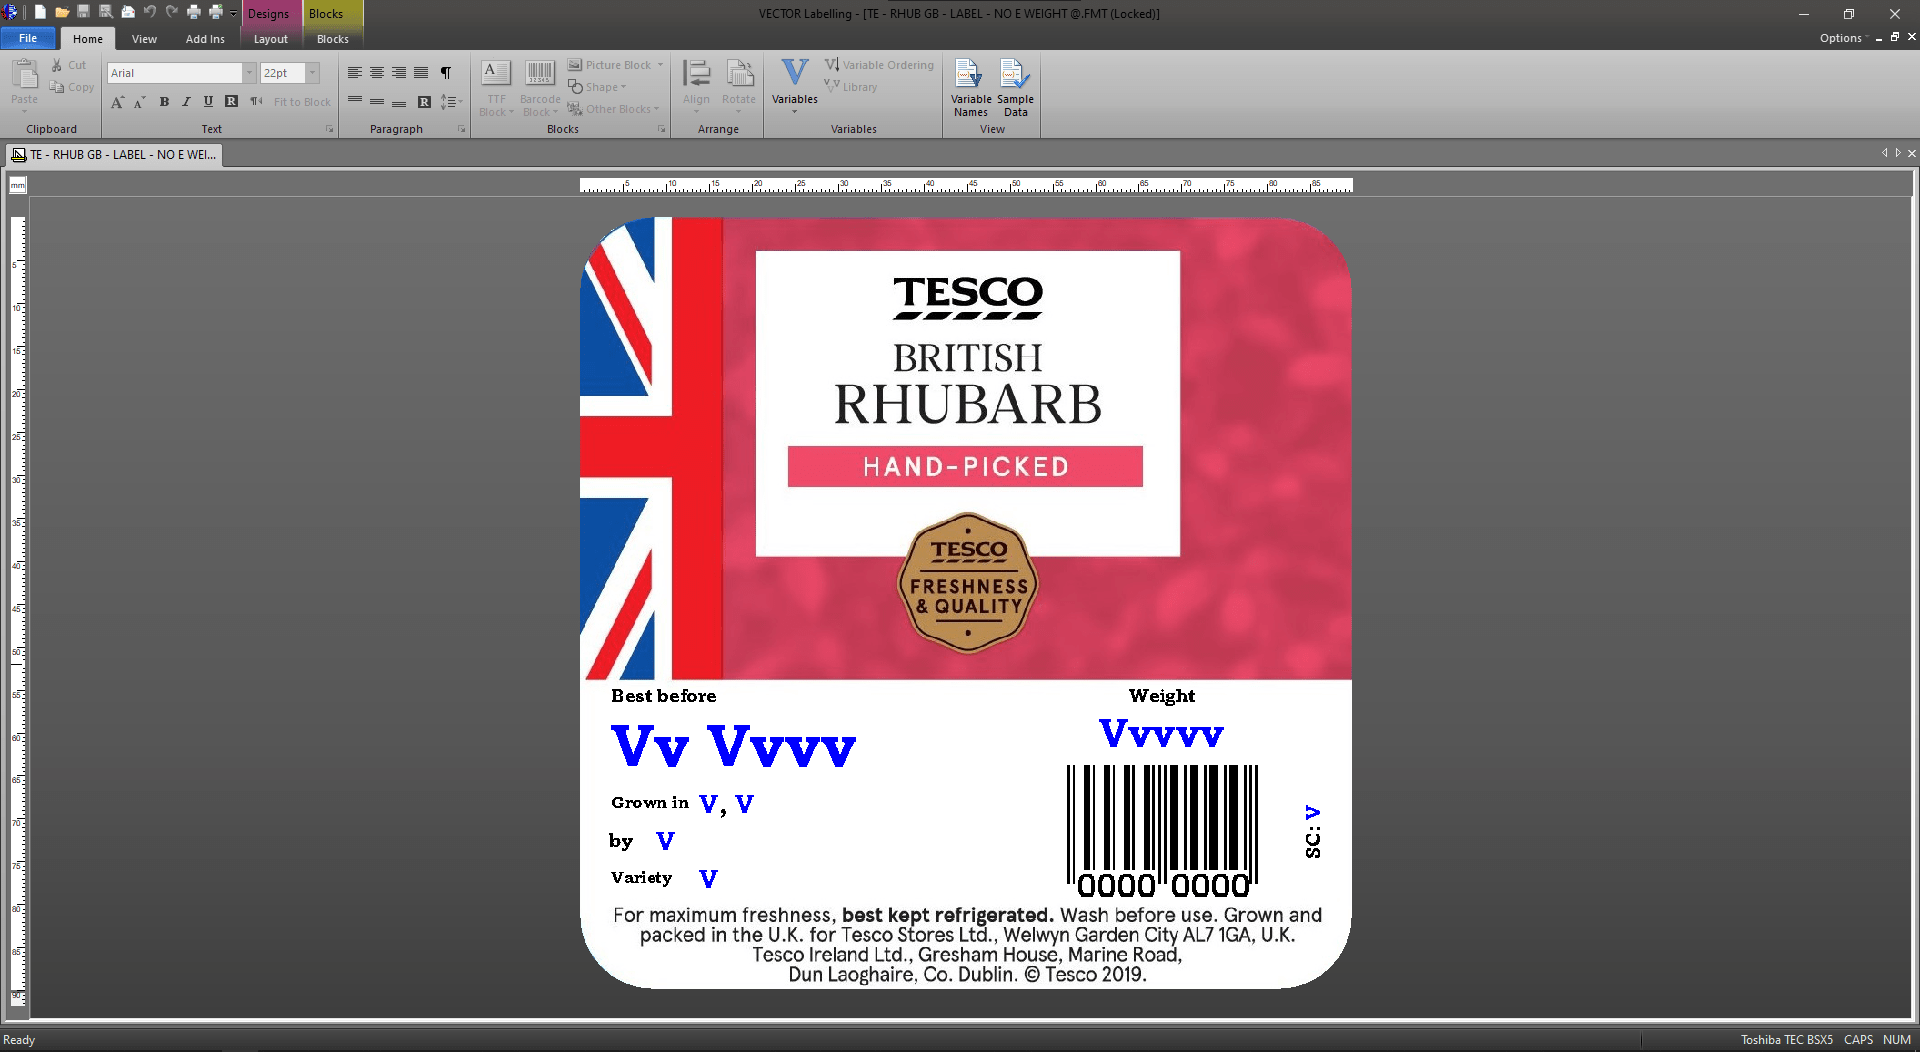Open the Customize Quick Access Toolbar arrow
The width and height of the screenshot is (1920, 1052).
pyautogui.click(x=233, y=13)
